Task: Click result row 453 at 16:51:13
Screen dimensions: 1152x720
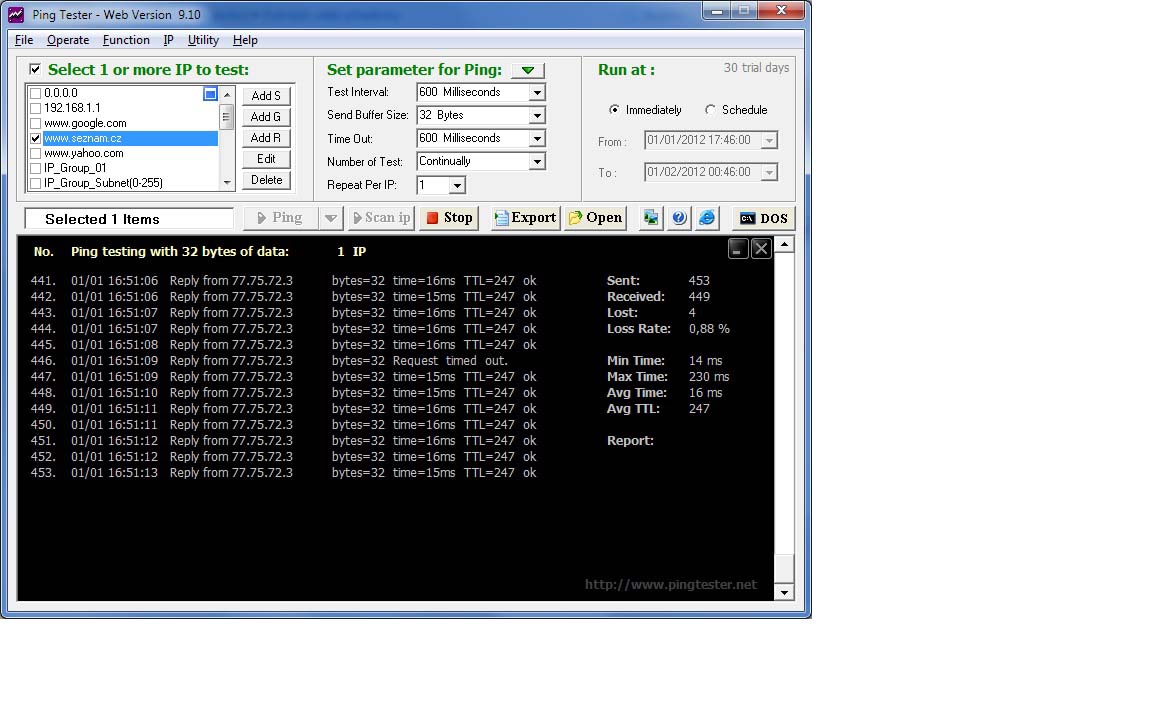Action: point(284,473)
